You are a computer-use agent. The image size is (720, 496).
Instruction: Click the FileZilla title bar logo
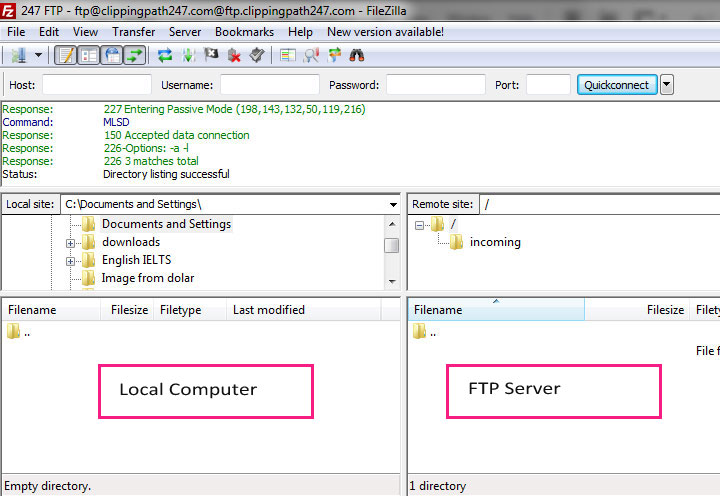(x=8, y=10)
